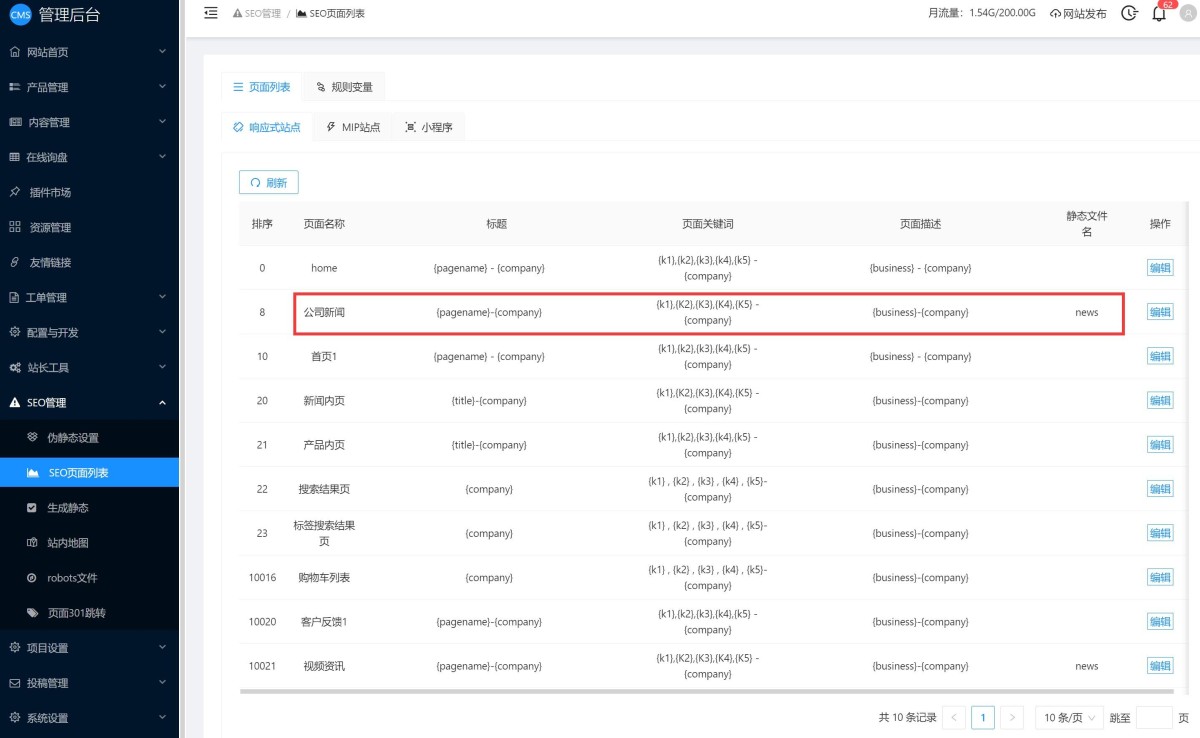
Task: Click the user avatar in top right corner
Action: pos(1188,14)
